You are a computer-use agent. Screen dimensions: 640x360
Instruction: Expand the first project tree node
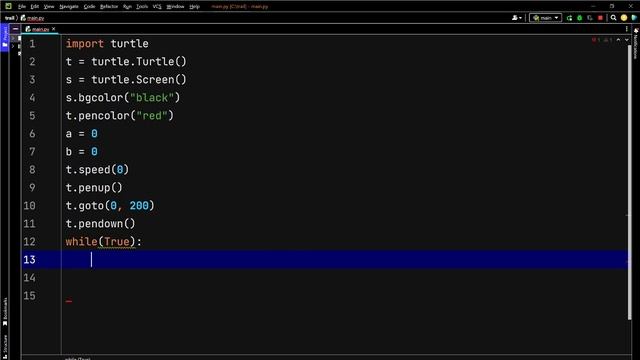point(13,38)
